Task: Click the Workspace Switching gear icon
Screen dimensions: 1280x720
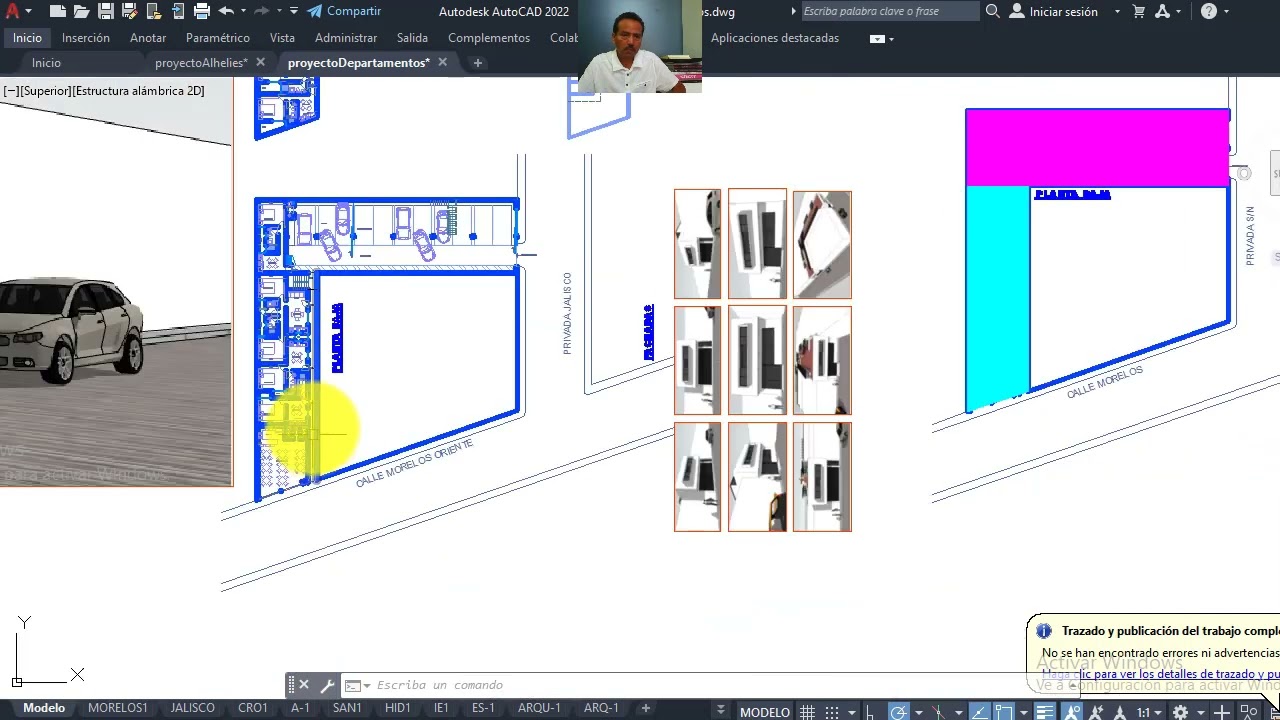Action: (x=1180, y=712)
